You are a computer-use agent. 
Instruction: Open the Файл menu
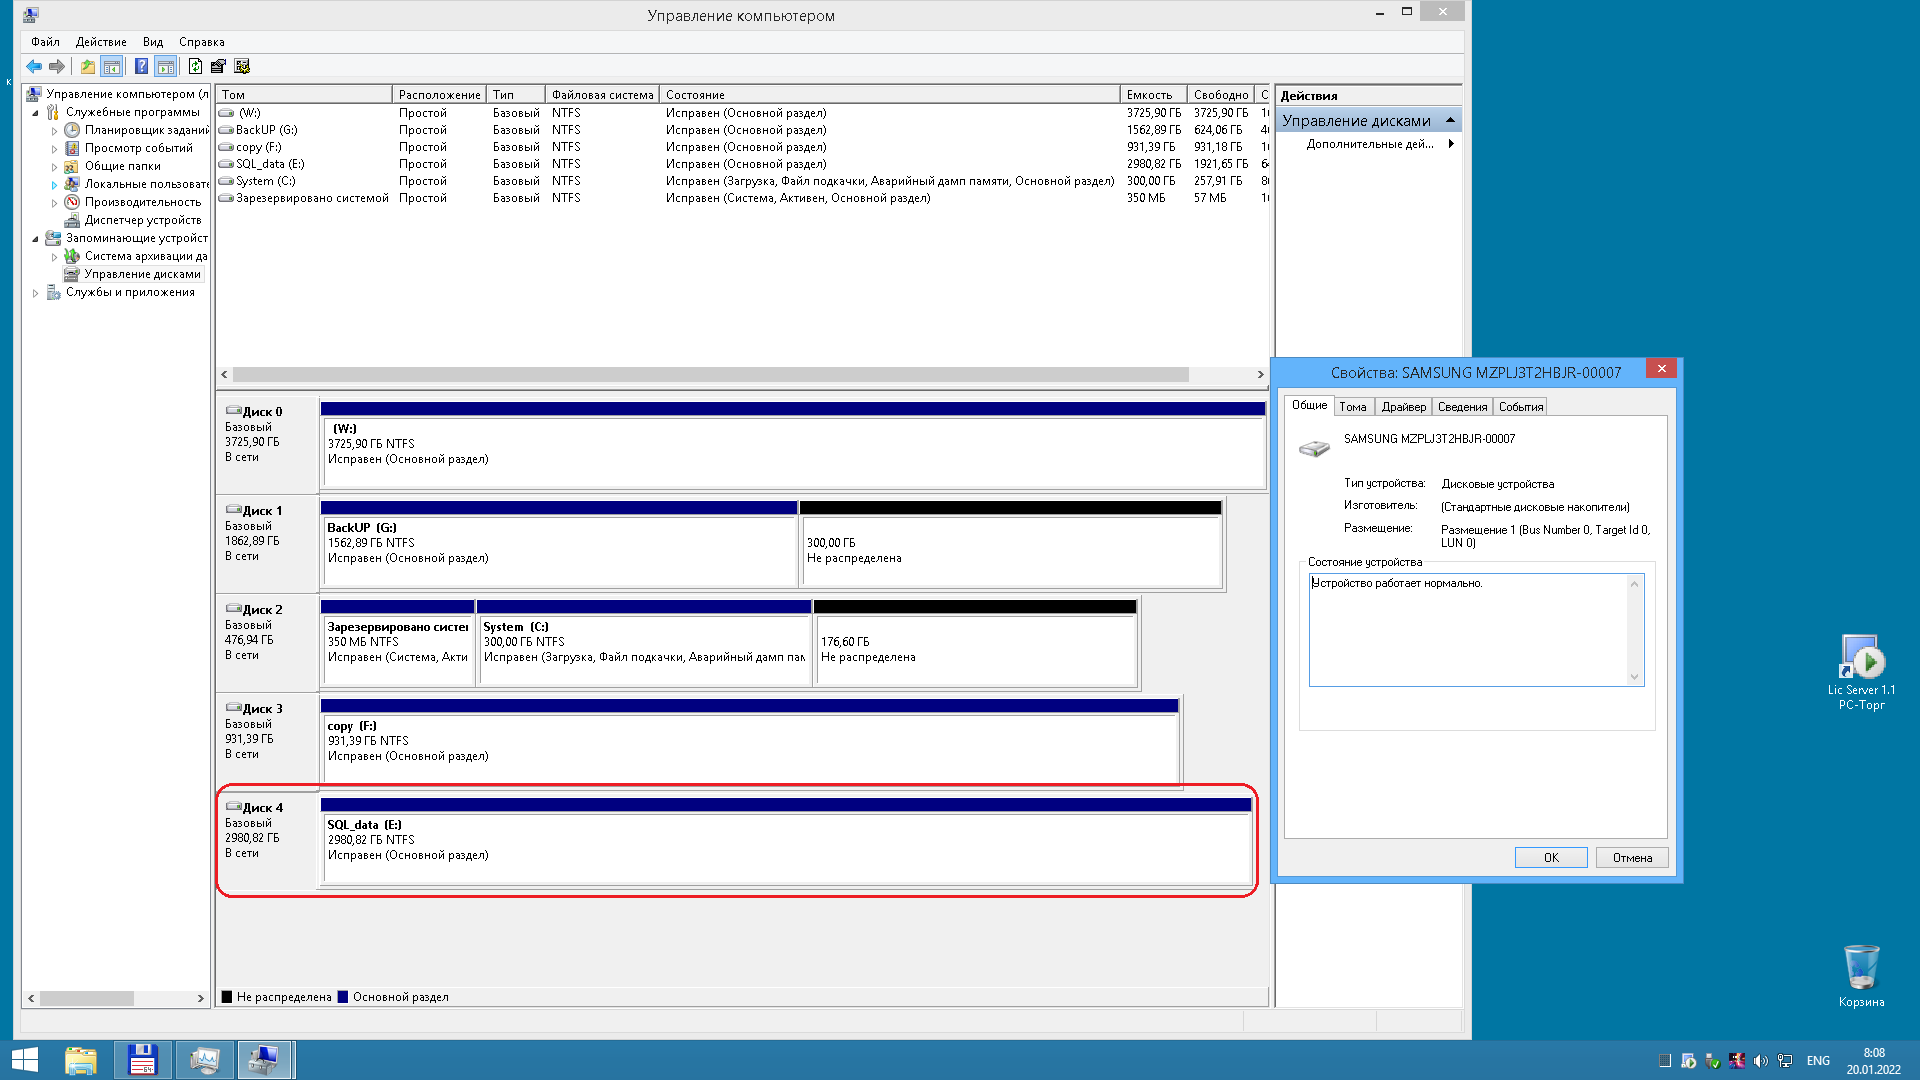click(x=45, y=42)
